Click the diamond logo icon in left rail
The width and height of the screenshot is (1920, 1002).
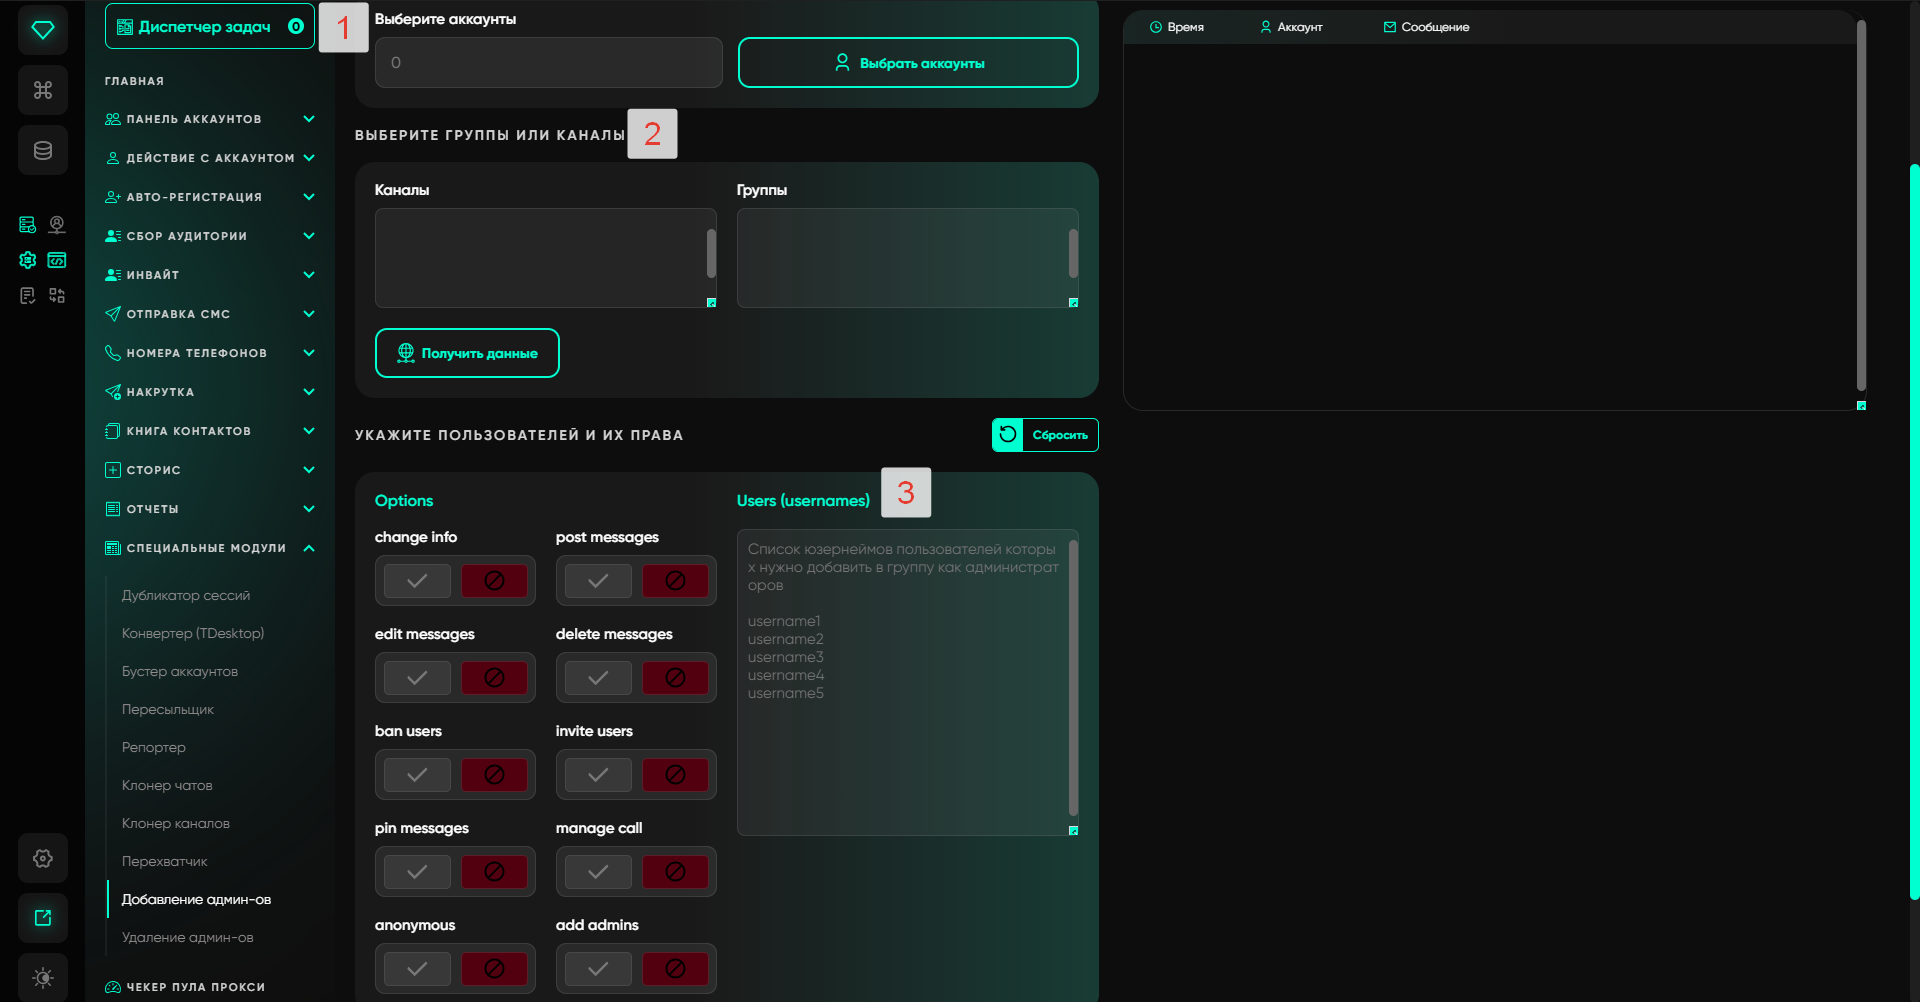pyautogui.click(x=43, y=30)
